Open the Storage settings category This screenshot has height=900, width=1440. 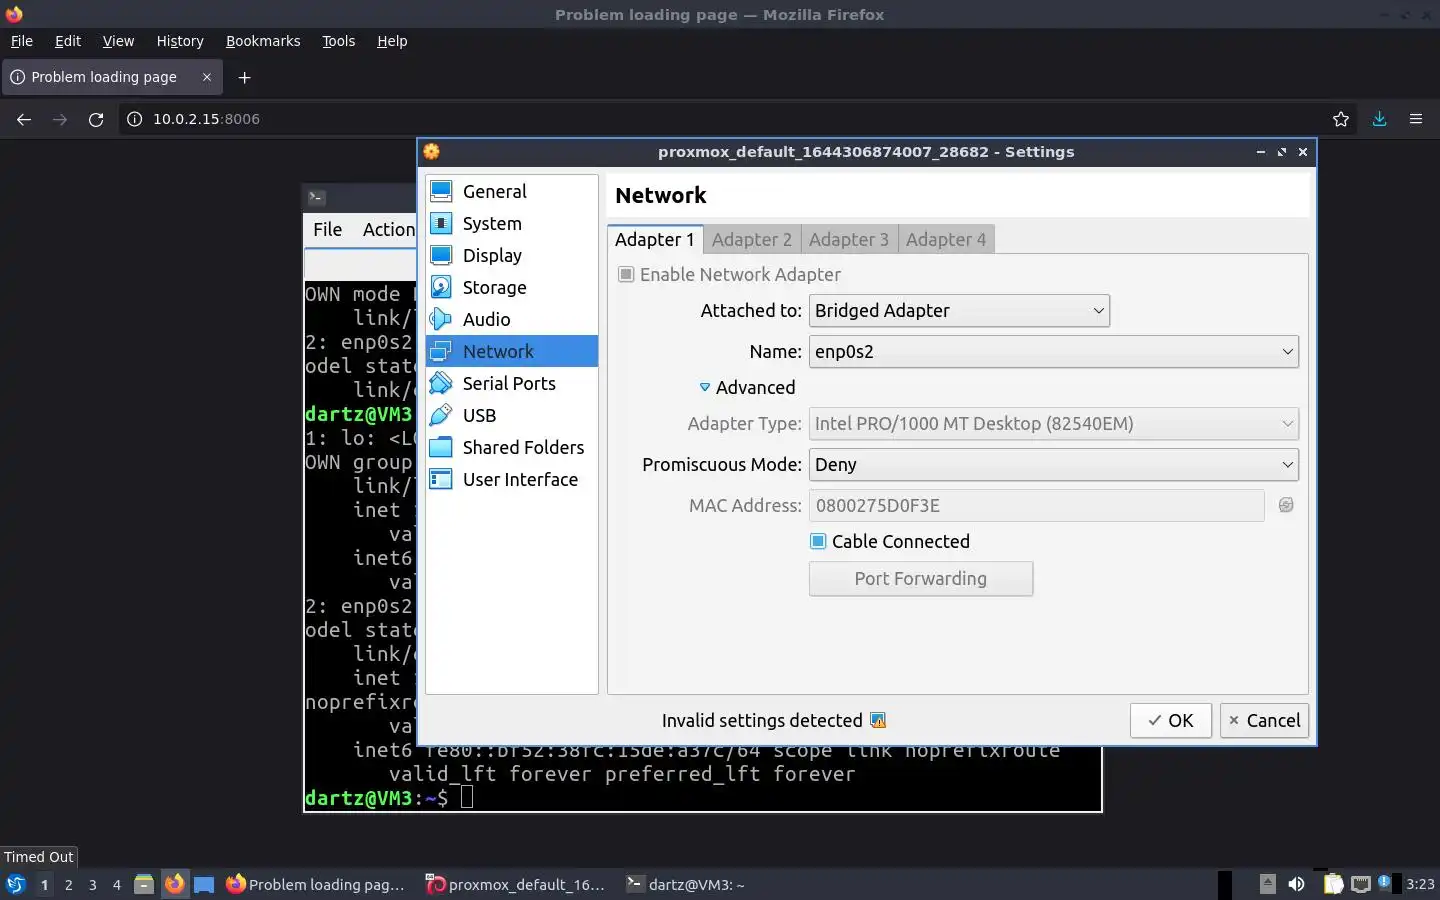[511, 287]
